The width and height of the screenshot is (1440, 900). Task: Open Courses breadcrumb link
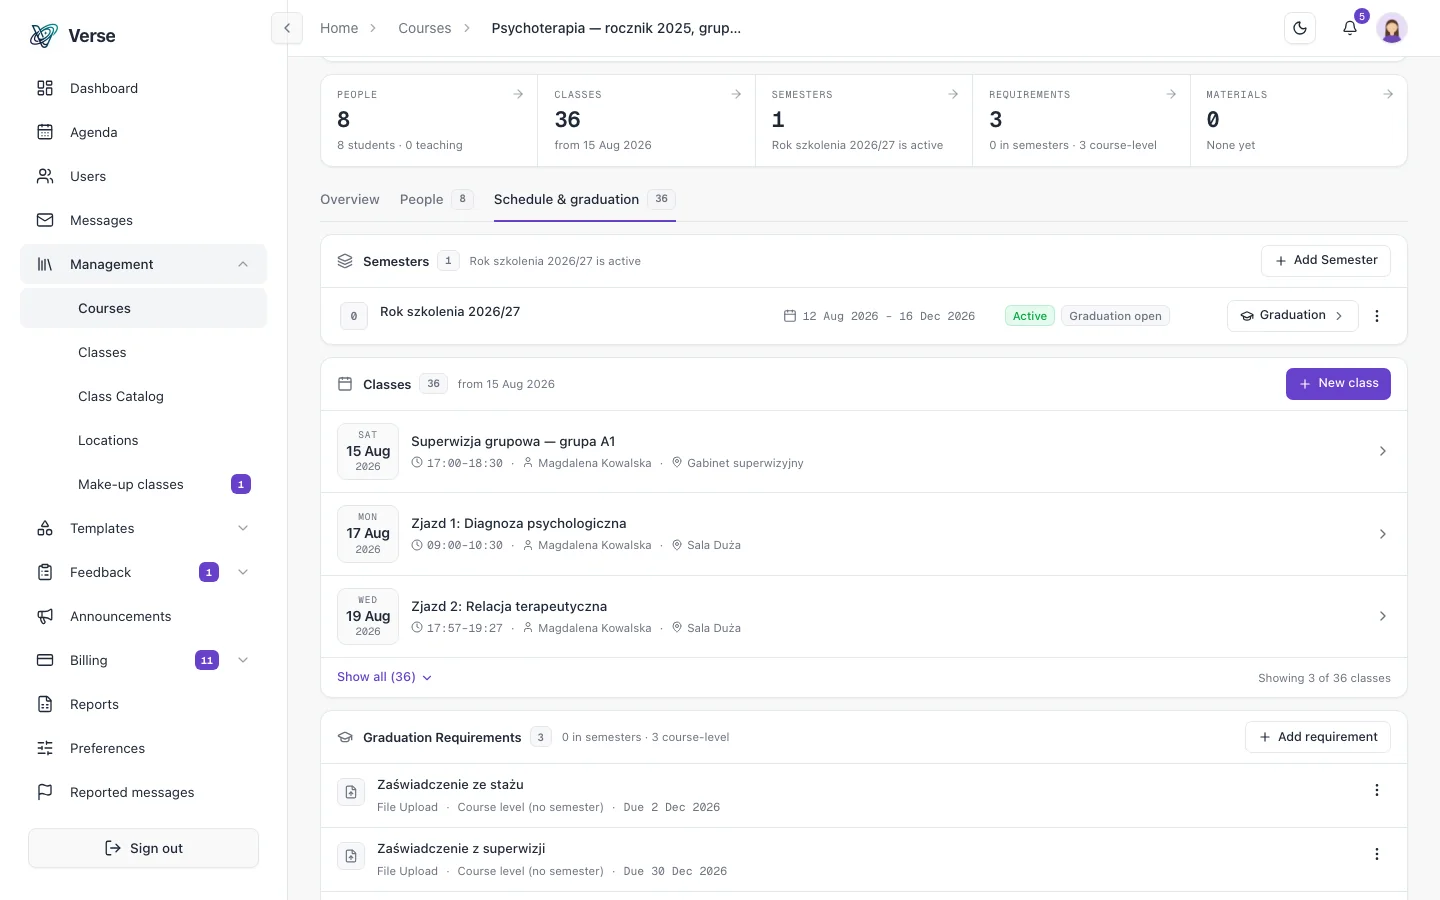point(424,28)
